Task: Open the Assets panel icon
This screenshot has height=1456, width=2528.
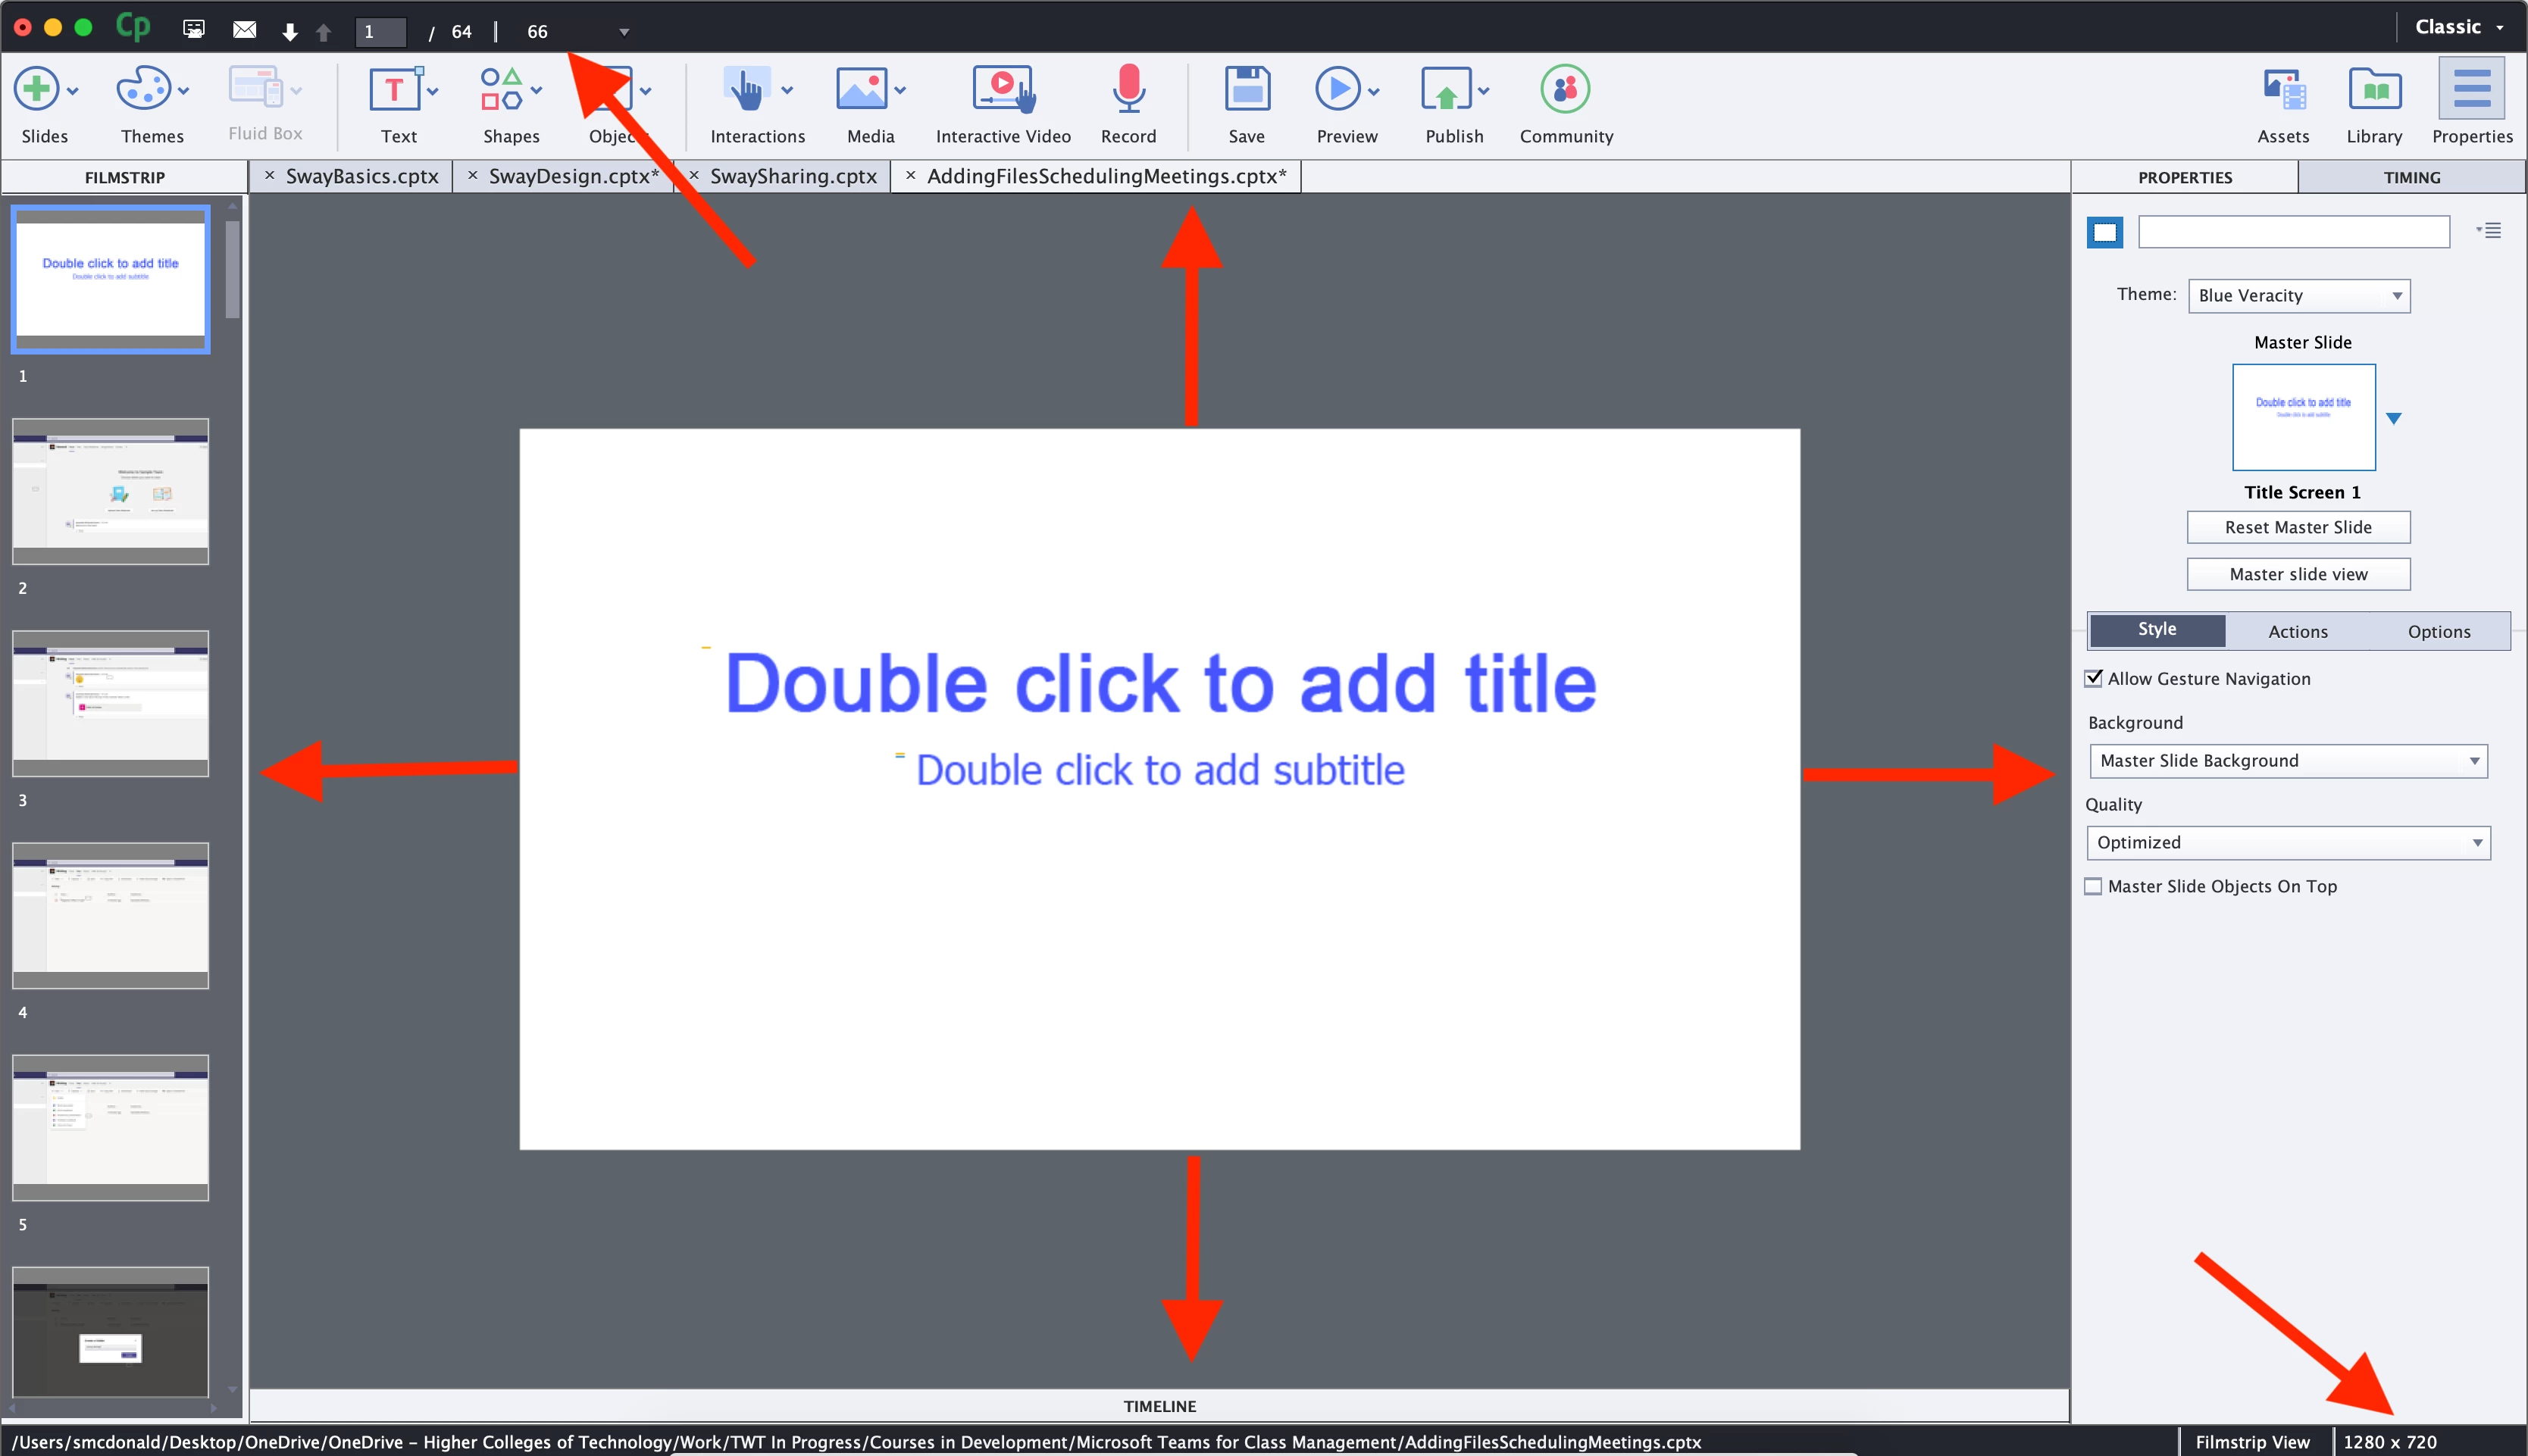Action: pyautogui.click(x=2283, y=89)
